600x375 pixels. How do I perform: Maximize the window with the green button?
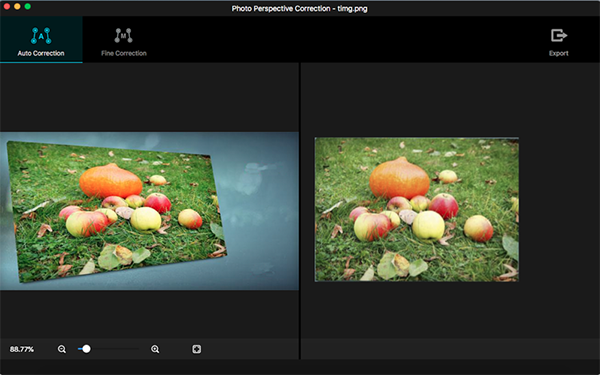click(28, 7)
